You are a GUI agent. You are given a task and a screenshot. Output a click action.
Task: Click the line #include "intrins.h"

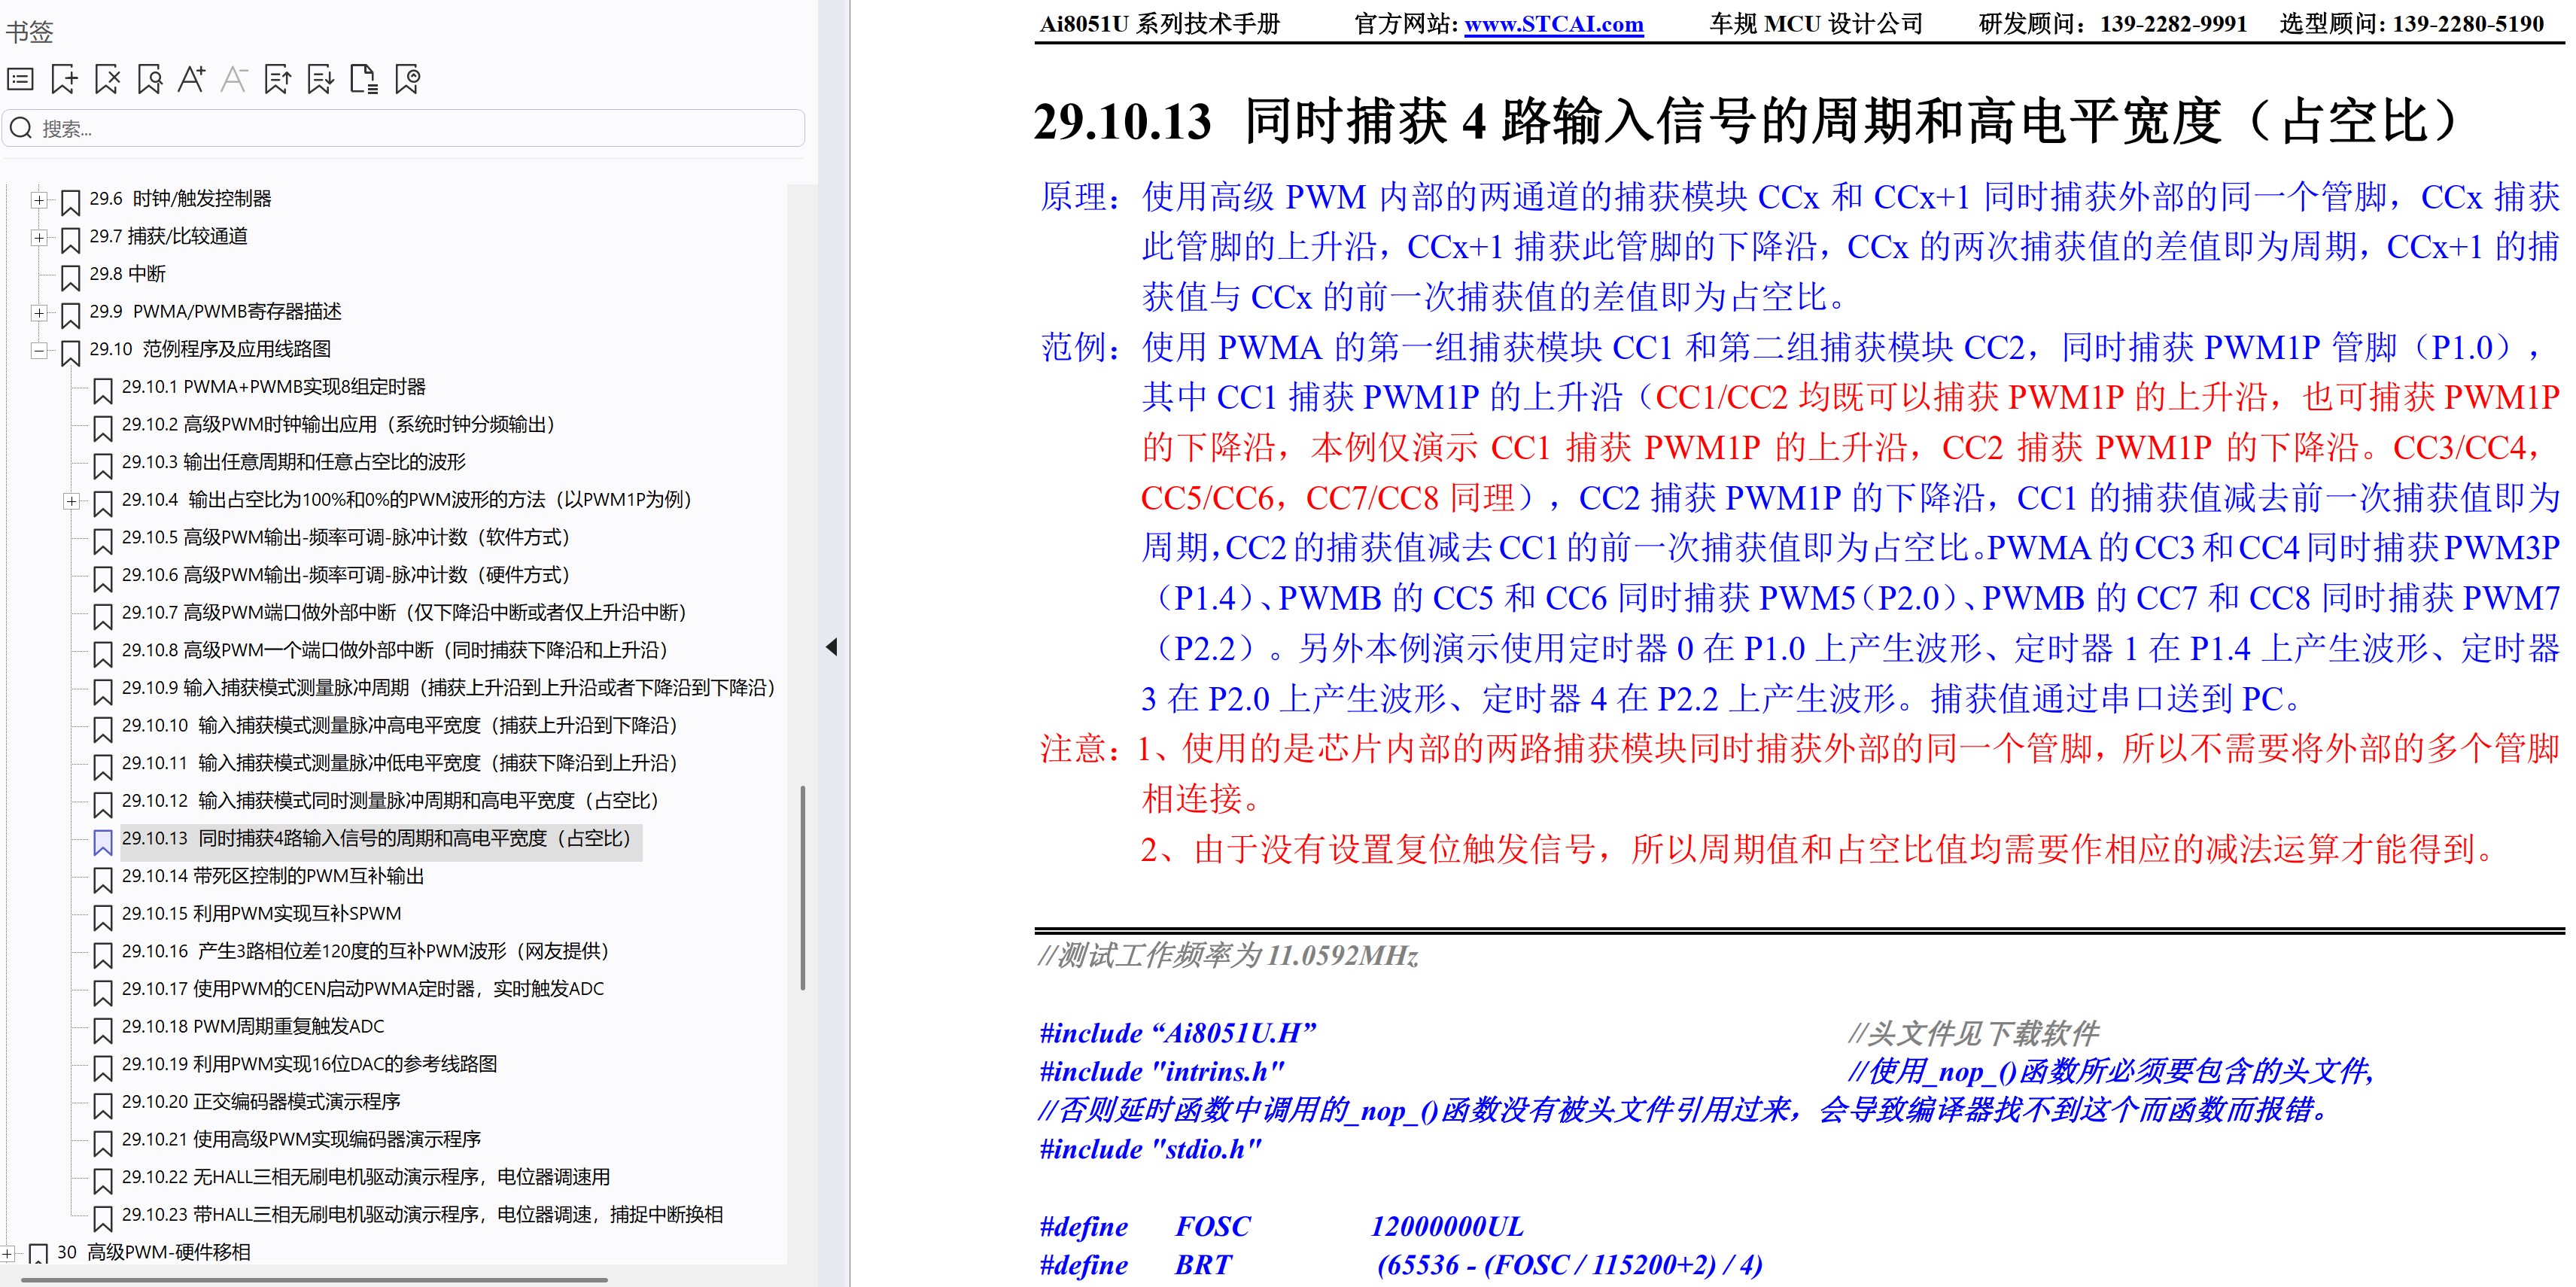click(1162, 1072)
